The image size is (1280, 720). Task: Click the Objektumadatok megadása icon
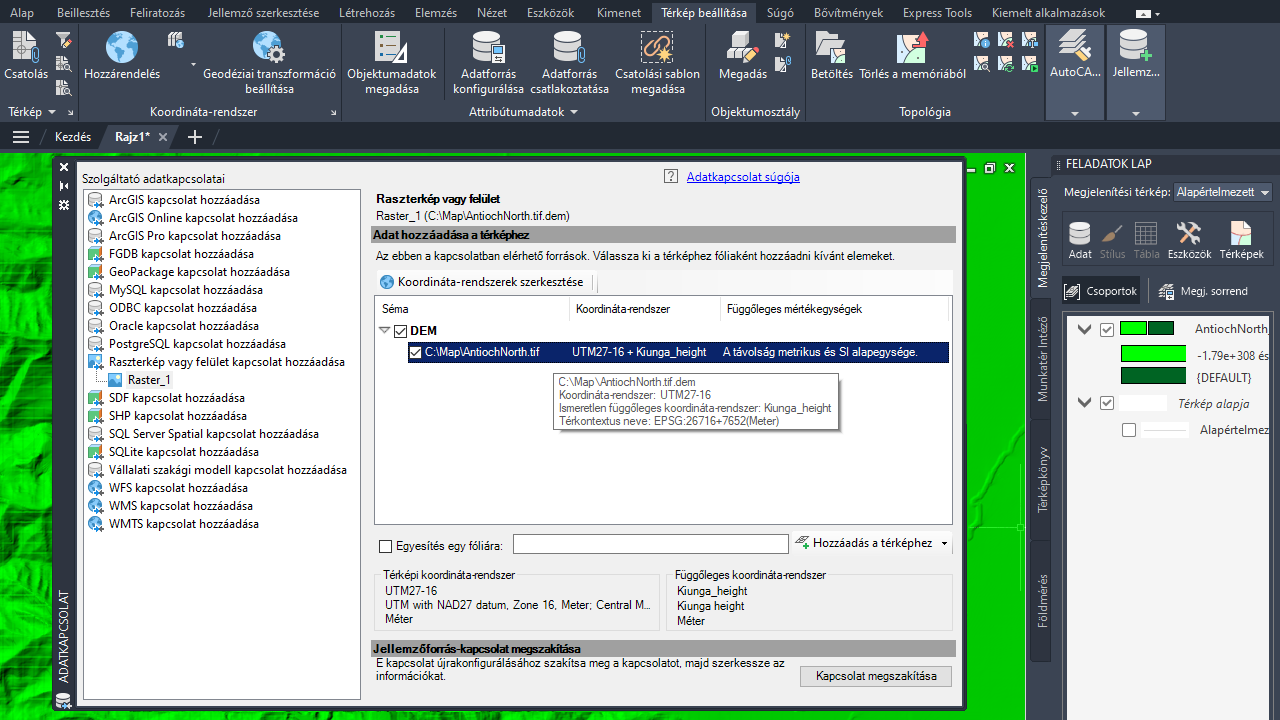point(391,62)
